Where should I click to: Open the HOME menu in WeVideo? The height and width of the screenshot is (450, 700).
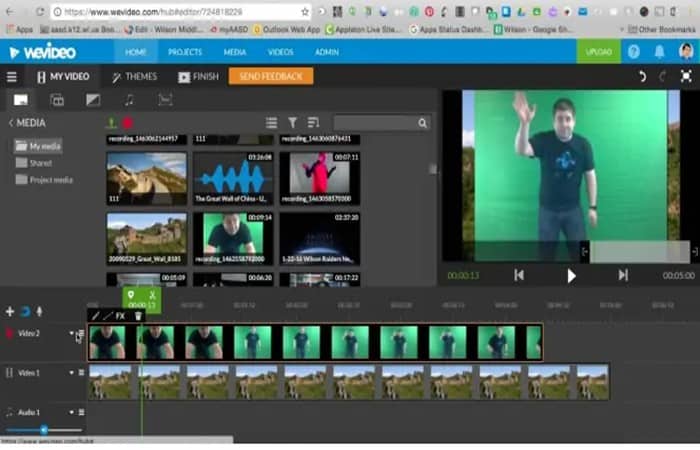(136, 52)
